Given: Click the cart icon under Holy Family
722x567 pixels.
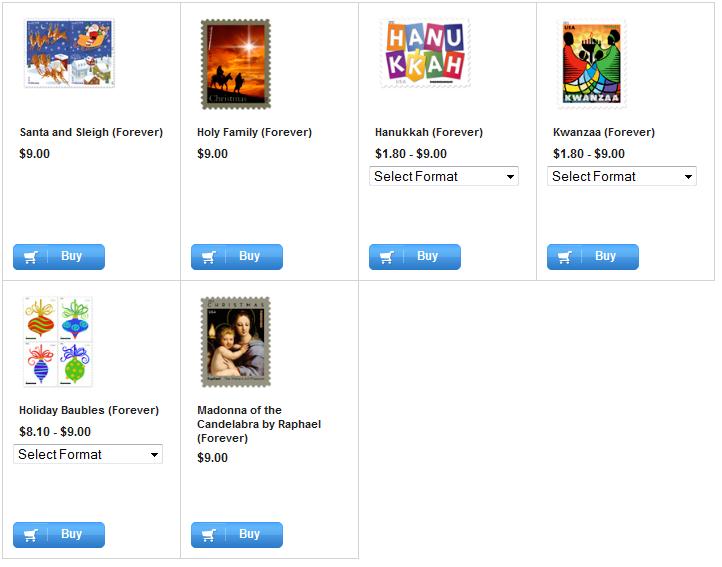Looking at the screenshot, I should [x=209, y=257].
